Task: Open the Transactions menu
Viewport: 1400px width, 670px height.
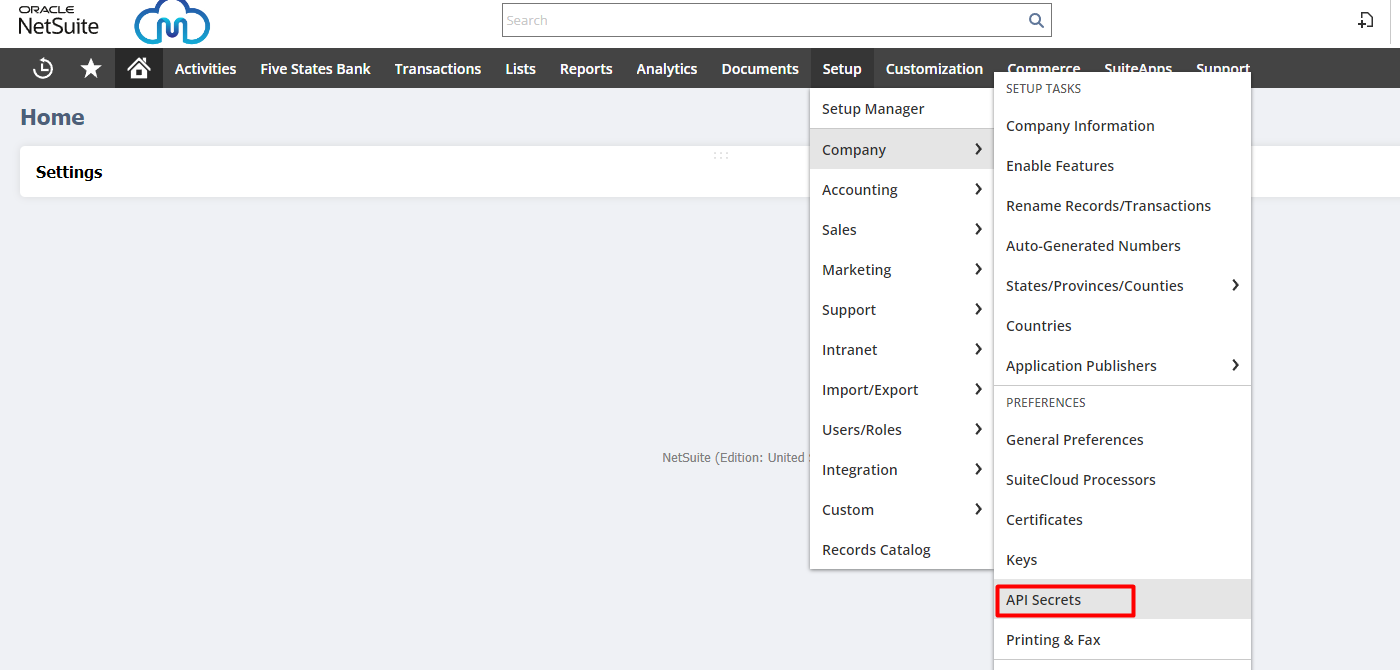Action: 437,69
